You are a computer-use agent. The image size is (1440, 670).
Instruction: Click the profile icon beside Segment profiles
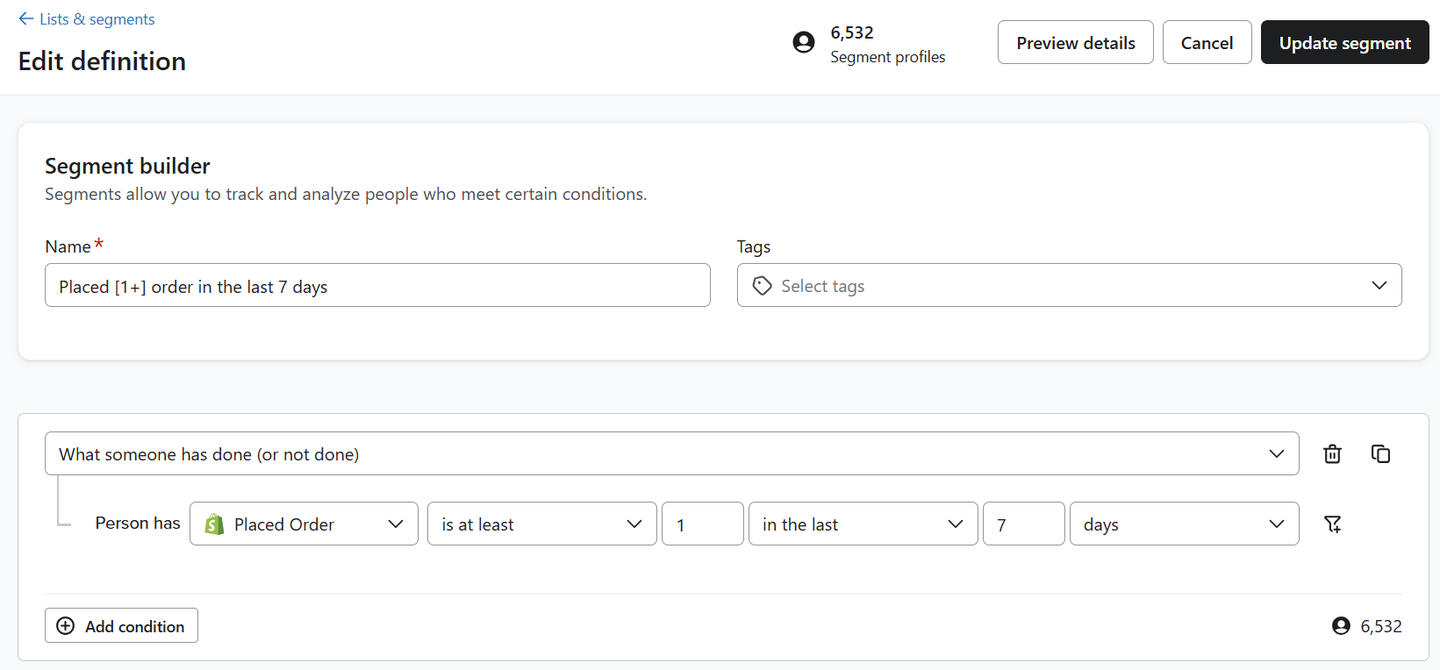(803, 43)
